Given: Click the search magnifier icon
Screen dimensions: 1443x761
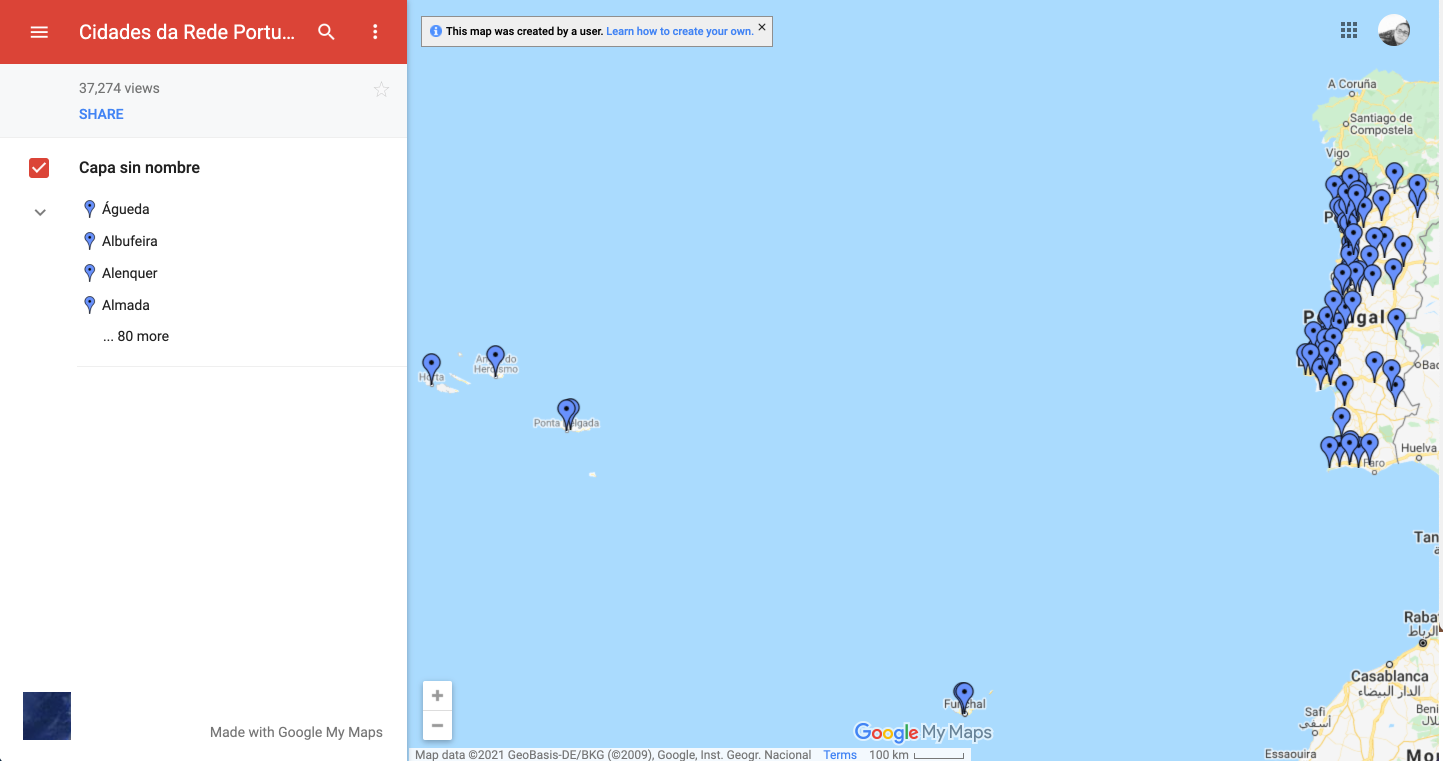Looking at the screenshot, I should (326, 32).
